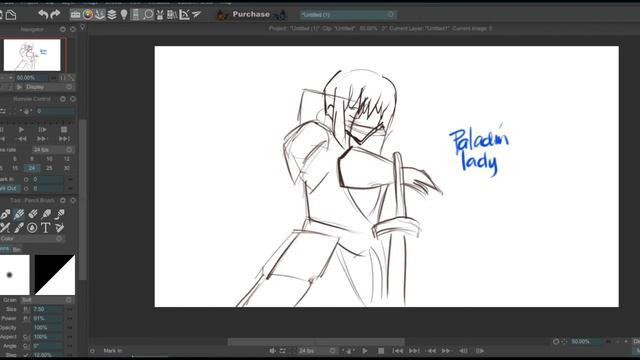
Task: Click the Navigator thumbnail preview
Action: coord(32,55)
